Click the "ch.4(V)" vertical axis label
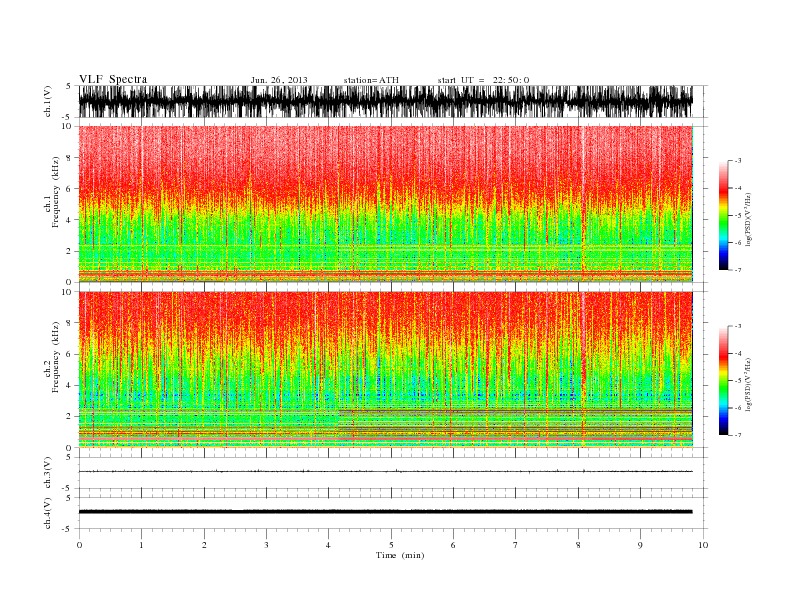 click(48, 513)
